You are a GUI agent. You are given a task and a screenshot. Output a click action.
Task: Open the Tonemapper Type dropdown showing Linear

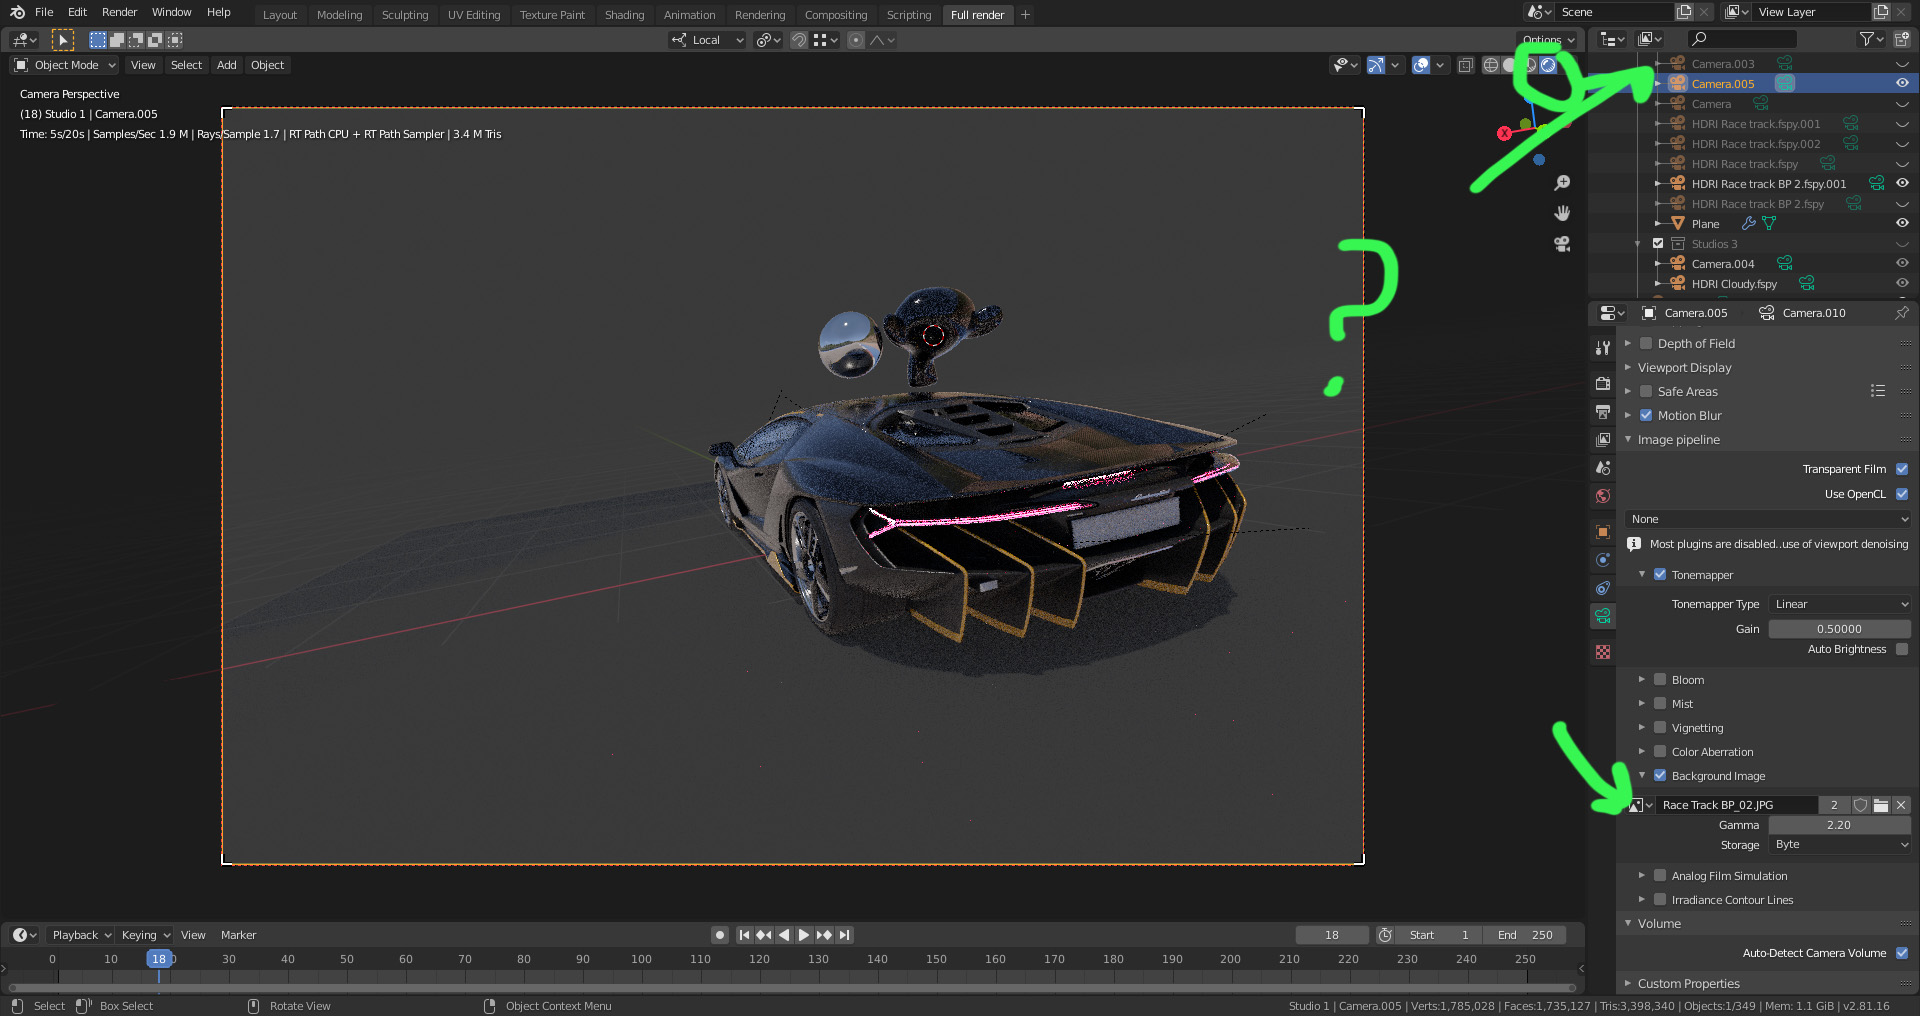[1840, 604]
